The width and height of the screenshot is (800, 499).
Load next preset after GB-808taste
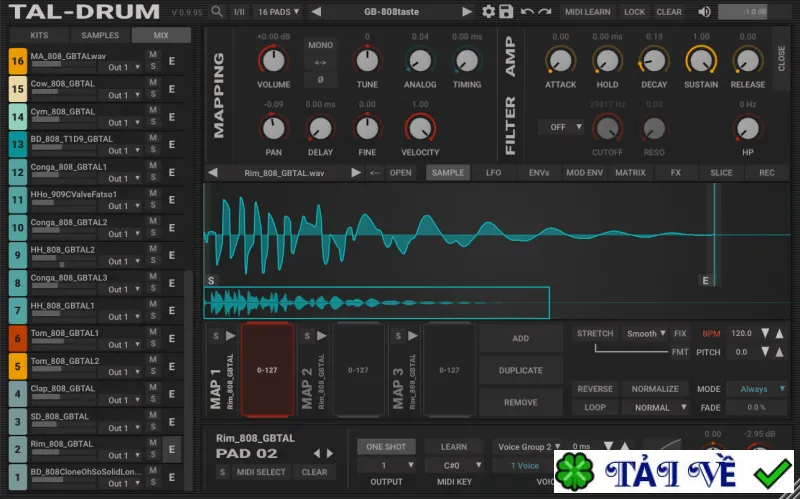coord(466,12)
